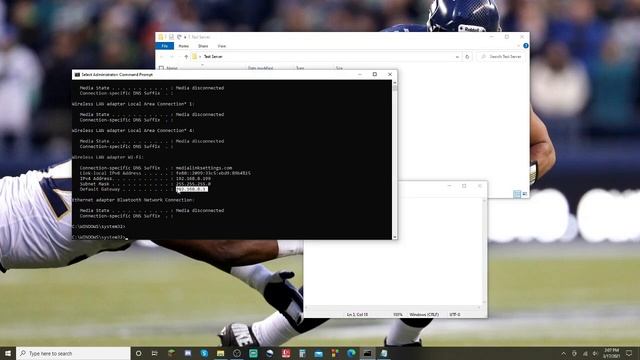Open the red app icon on taskbar
The width and height of the screenshot is (640, 360).
[x=286, y=353]
